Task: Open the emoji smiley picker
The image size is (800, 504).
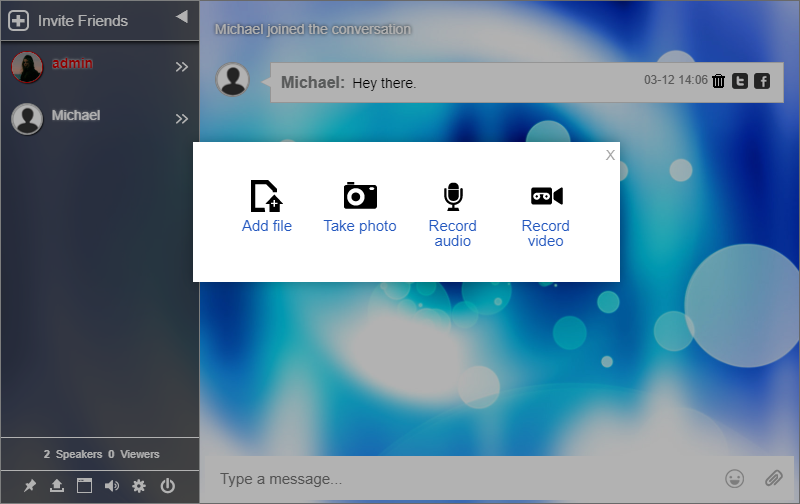Action: click(x=735, y=479)
